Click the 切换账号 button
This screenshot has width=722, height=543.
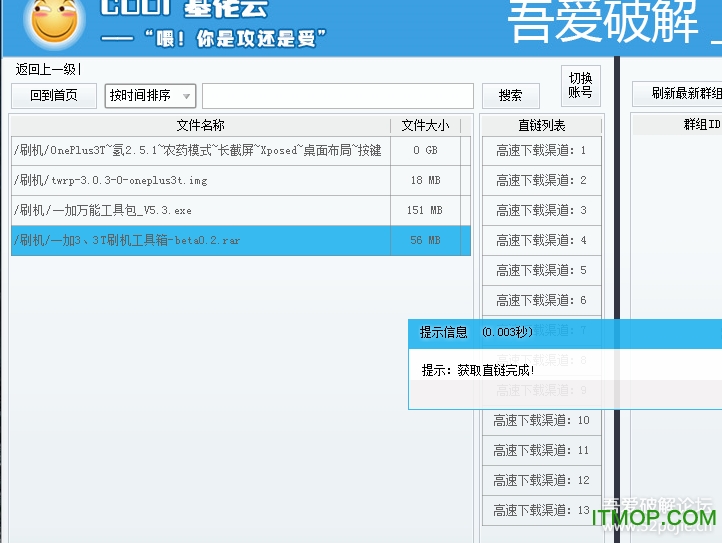click(x=581, y=86)
